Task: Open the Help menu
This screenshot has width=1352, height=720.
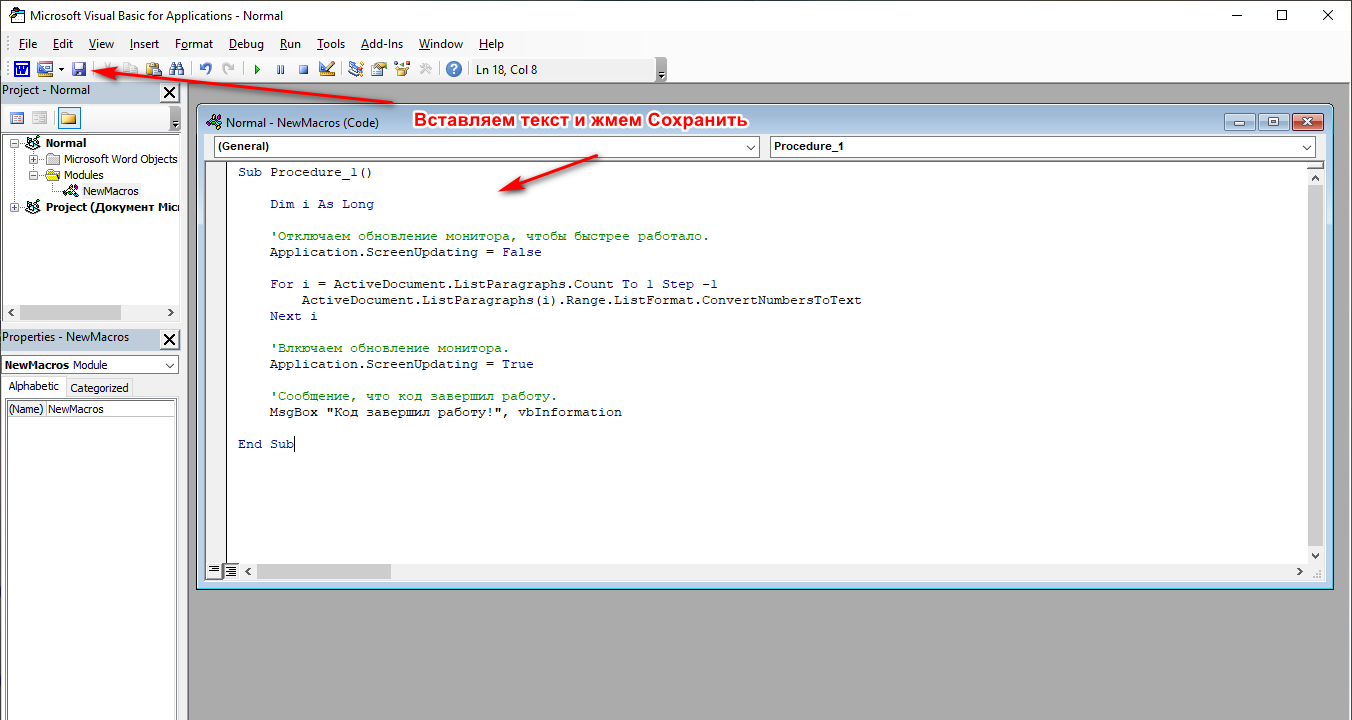Action: tap(491, 44)
